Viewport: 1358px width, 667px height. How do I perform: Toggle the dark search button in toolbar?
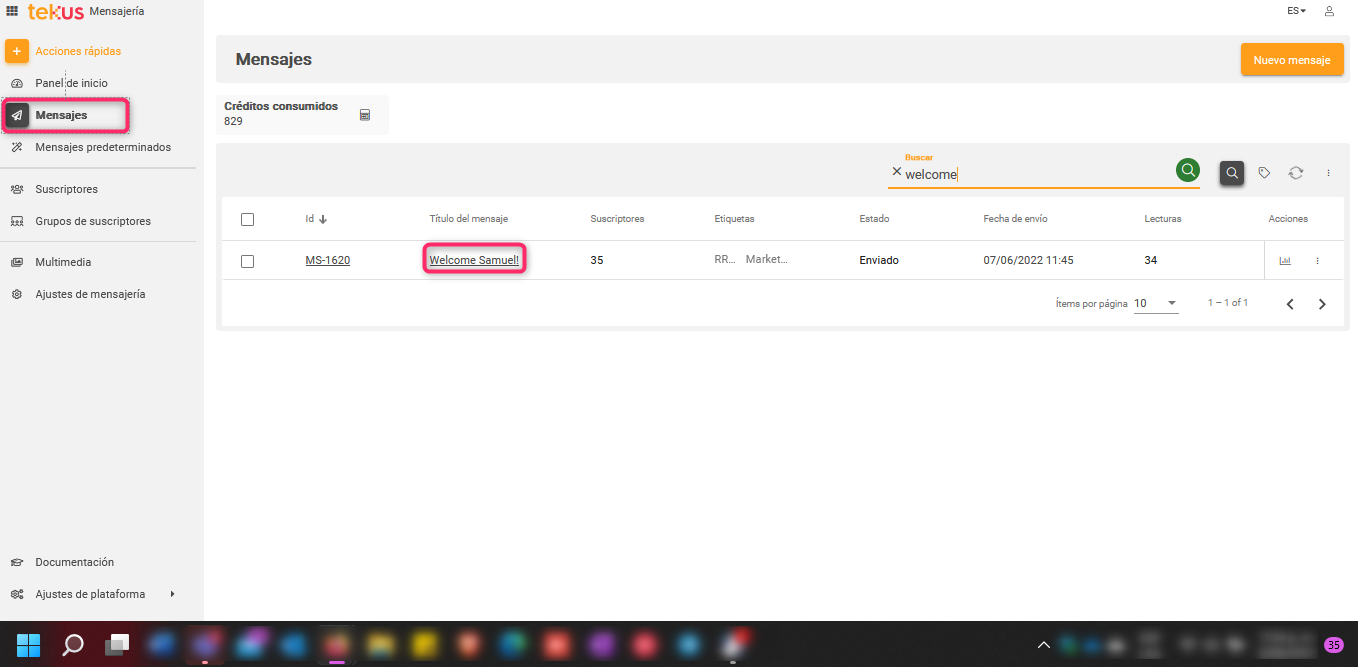pos(1232,173)
